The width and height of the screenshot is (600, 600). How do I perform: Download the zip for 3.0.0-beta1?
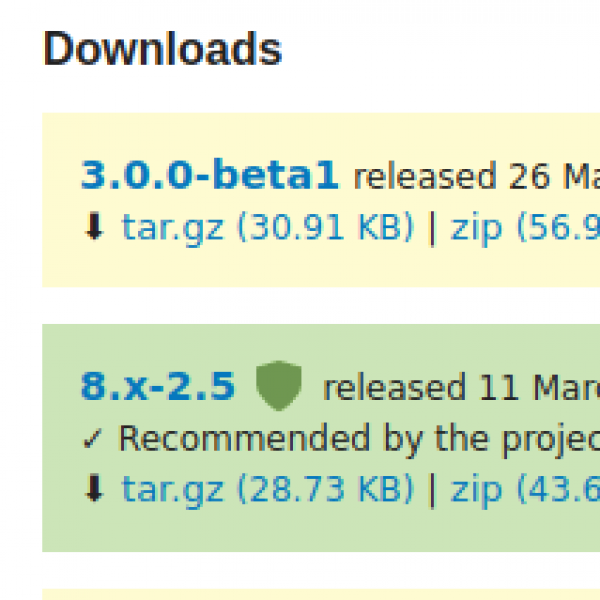pyautogui.click(x=524, y=228)
